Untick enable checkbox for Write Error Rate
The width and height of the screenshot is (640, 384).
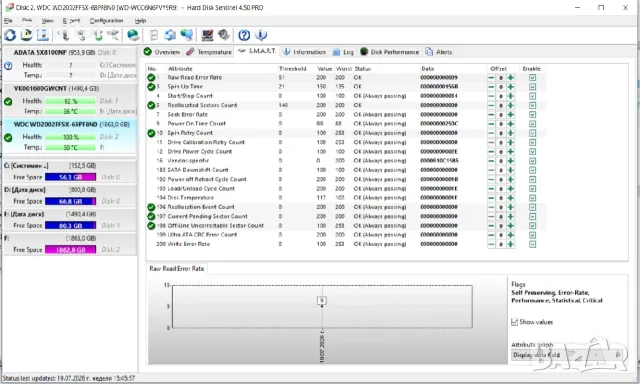[532, 244]
